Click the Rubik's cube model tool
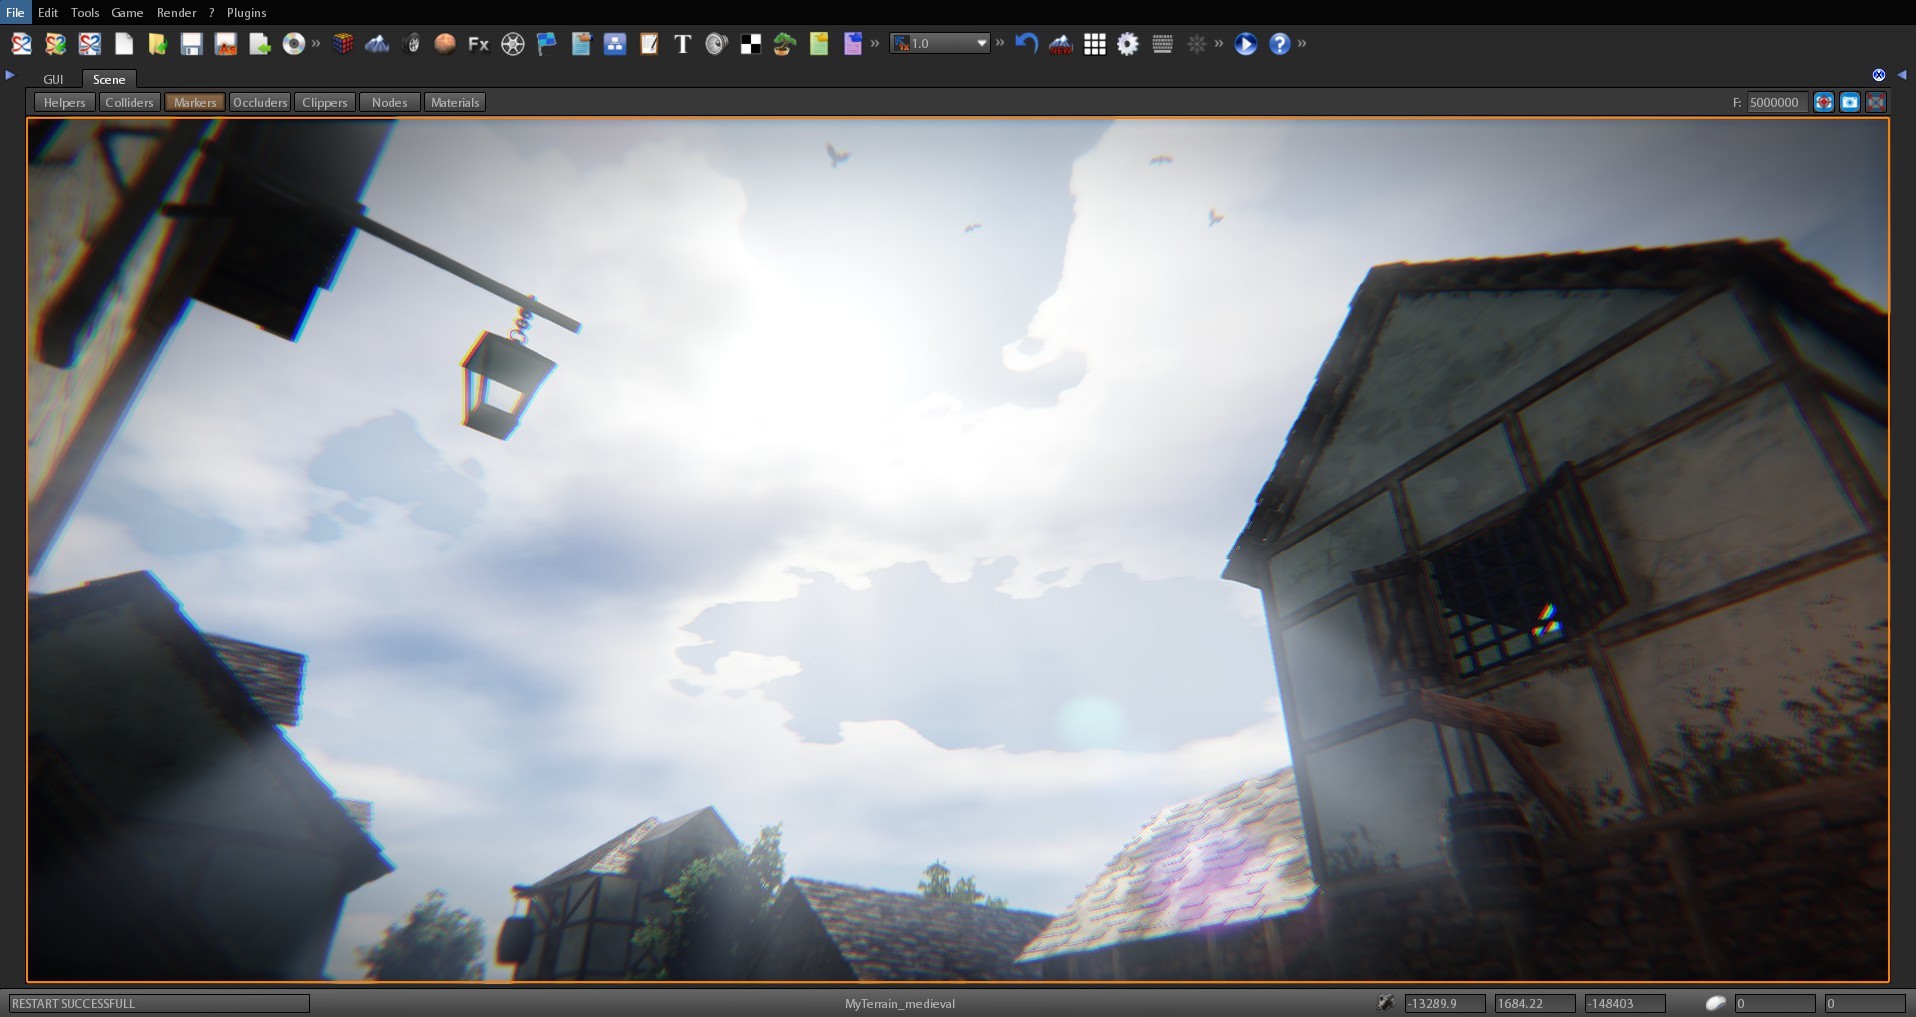Viewport: 1916px width, 1017px height. [344, 44]
